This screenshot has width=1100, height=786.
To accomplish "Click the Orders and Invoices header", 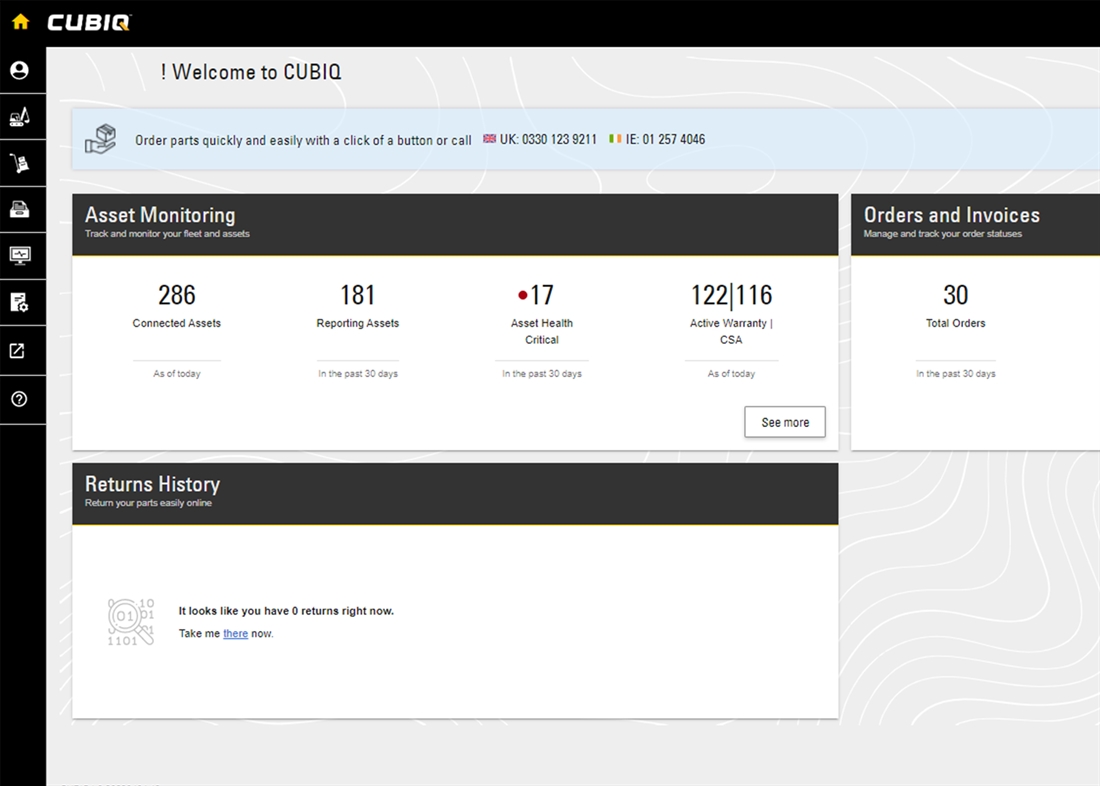I will coord(952,215).
